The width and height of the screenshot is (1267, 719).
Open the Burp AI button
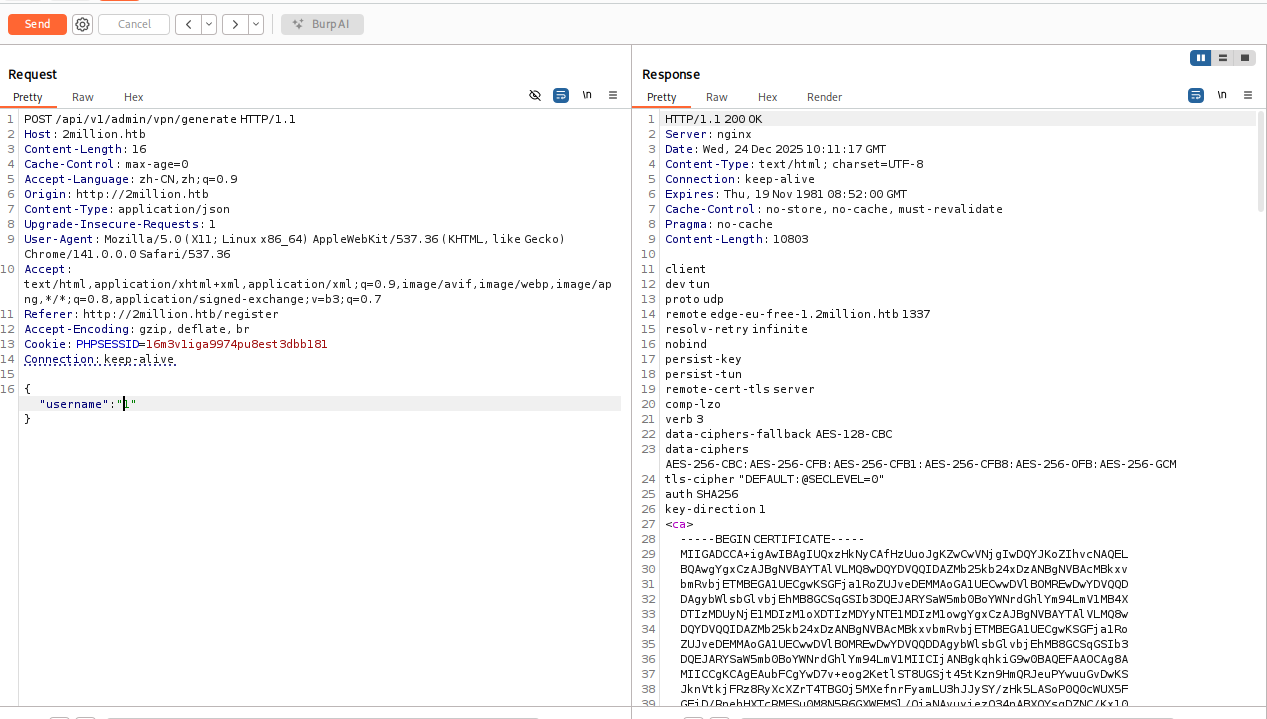tap(322, 24)
